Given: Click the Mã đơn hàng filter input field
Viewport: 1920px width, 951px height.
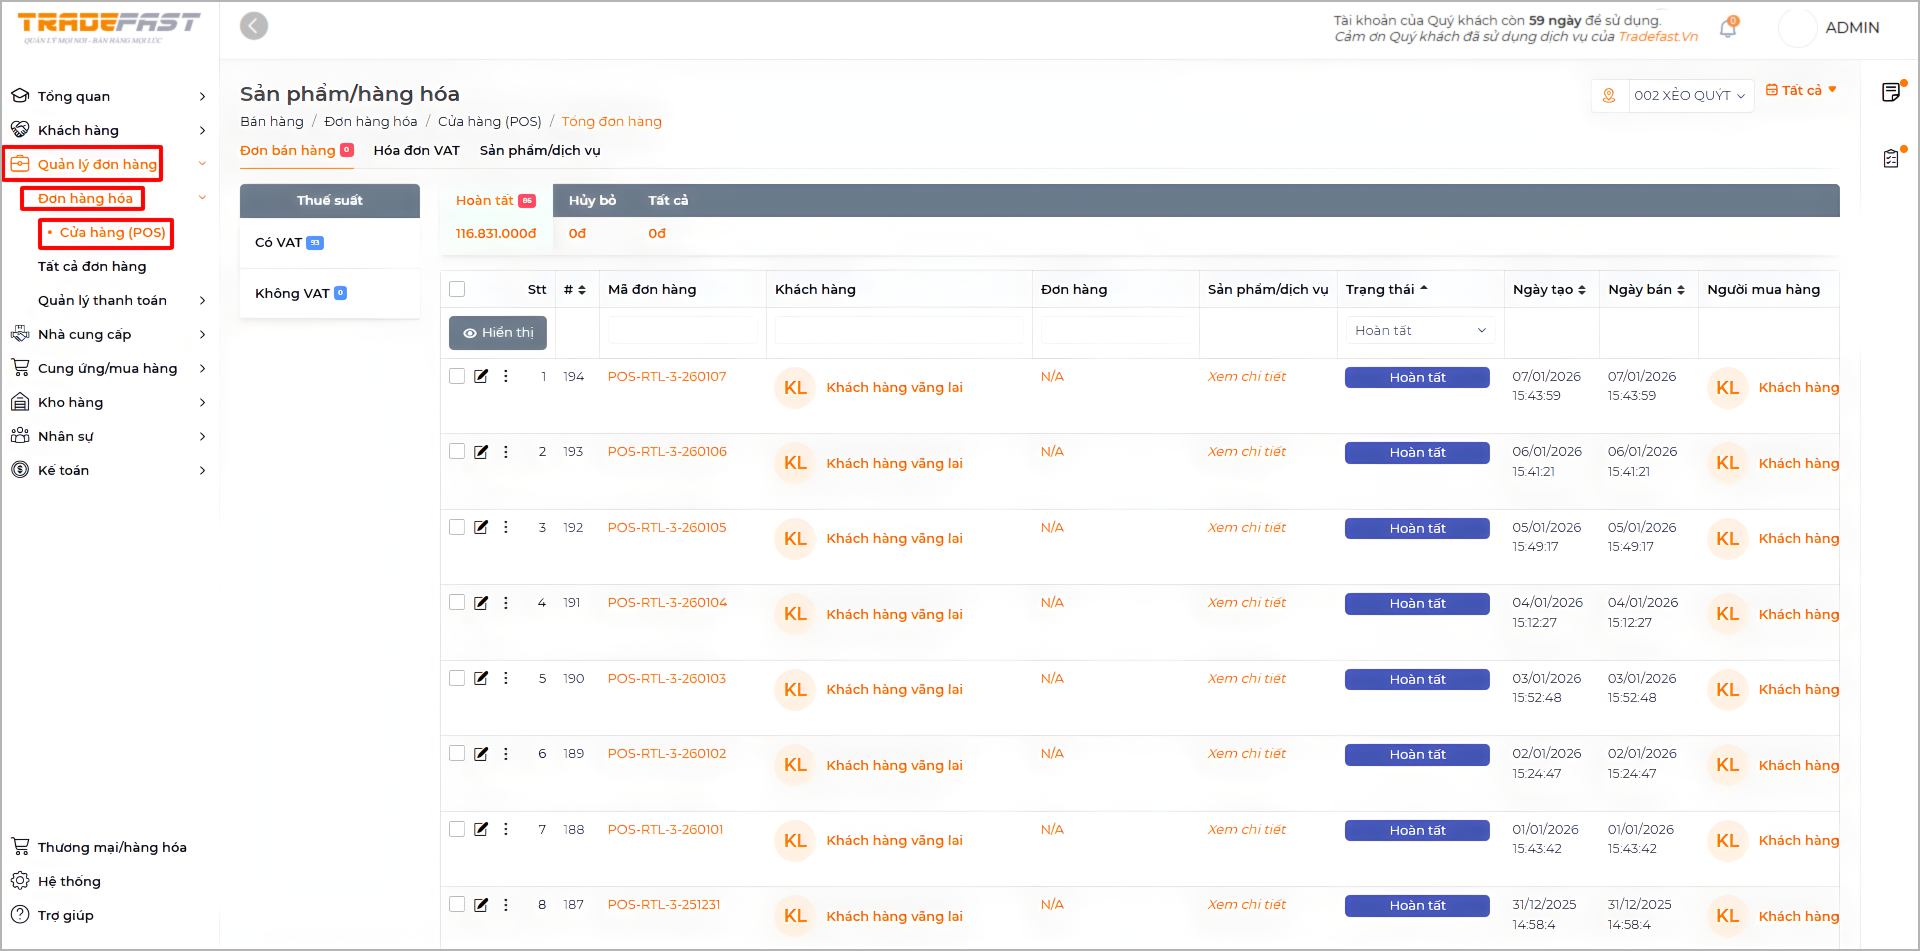Looking at the screenshot, I should 682,331.
